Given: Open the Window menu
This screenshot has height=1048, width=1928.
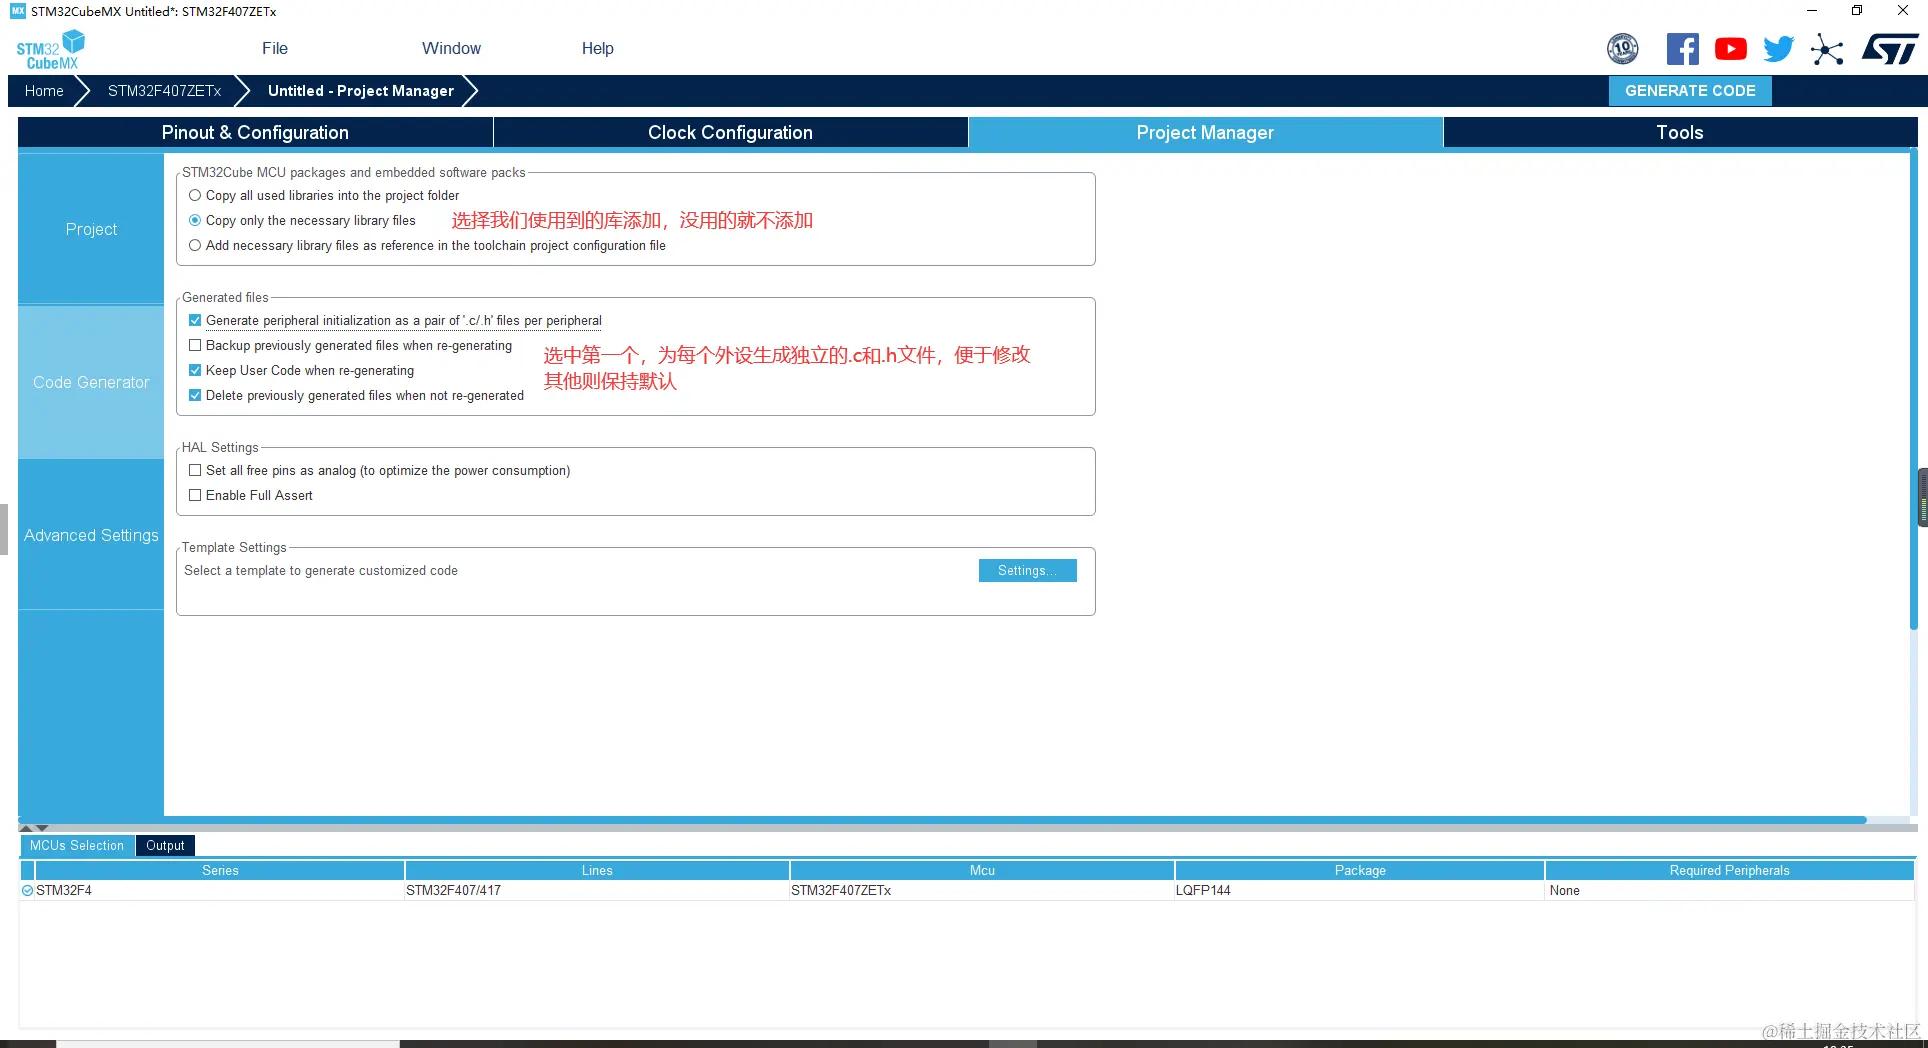Looking at the screenshot, I should pos(451,48).
